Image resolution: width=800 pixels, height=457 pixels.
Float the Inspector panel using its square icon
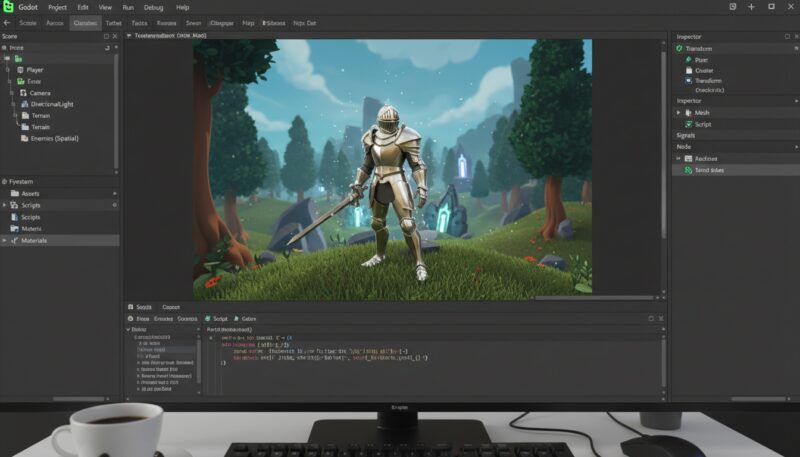[787, 36]
